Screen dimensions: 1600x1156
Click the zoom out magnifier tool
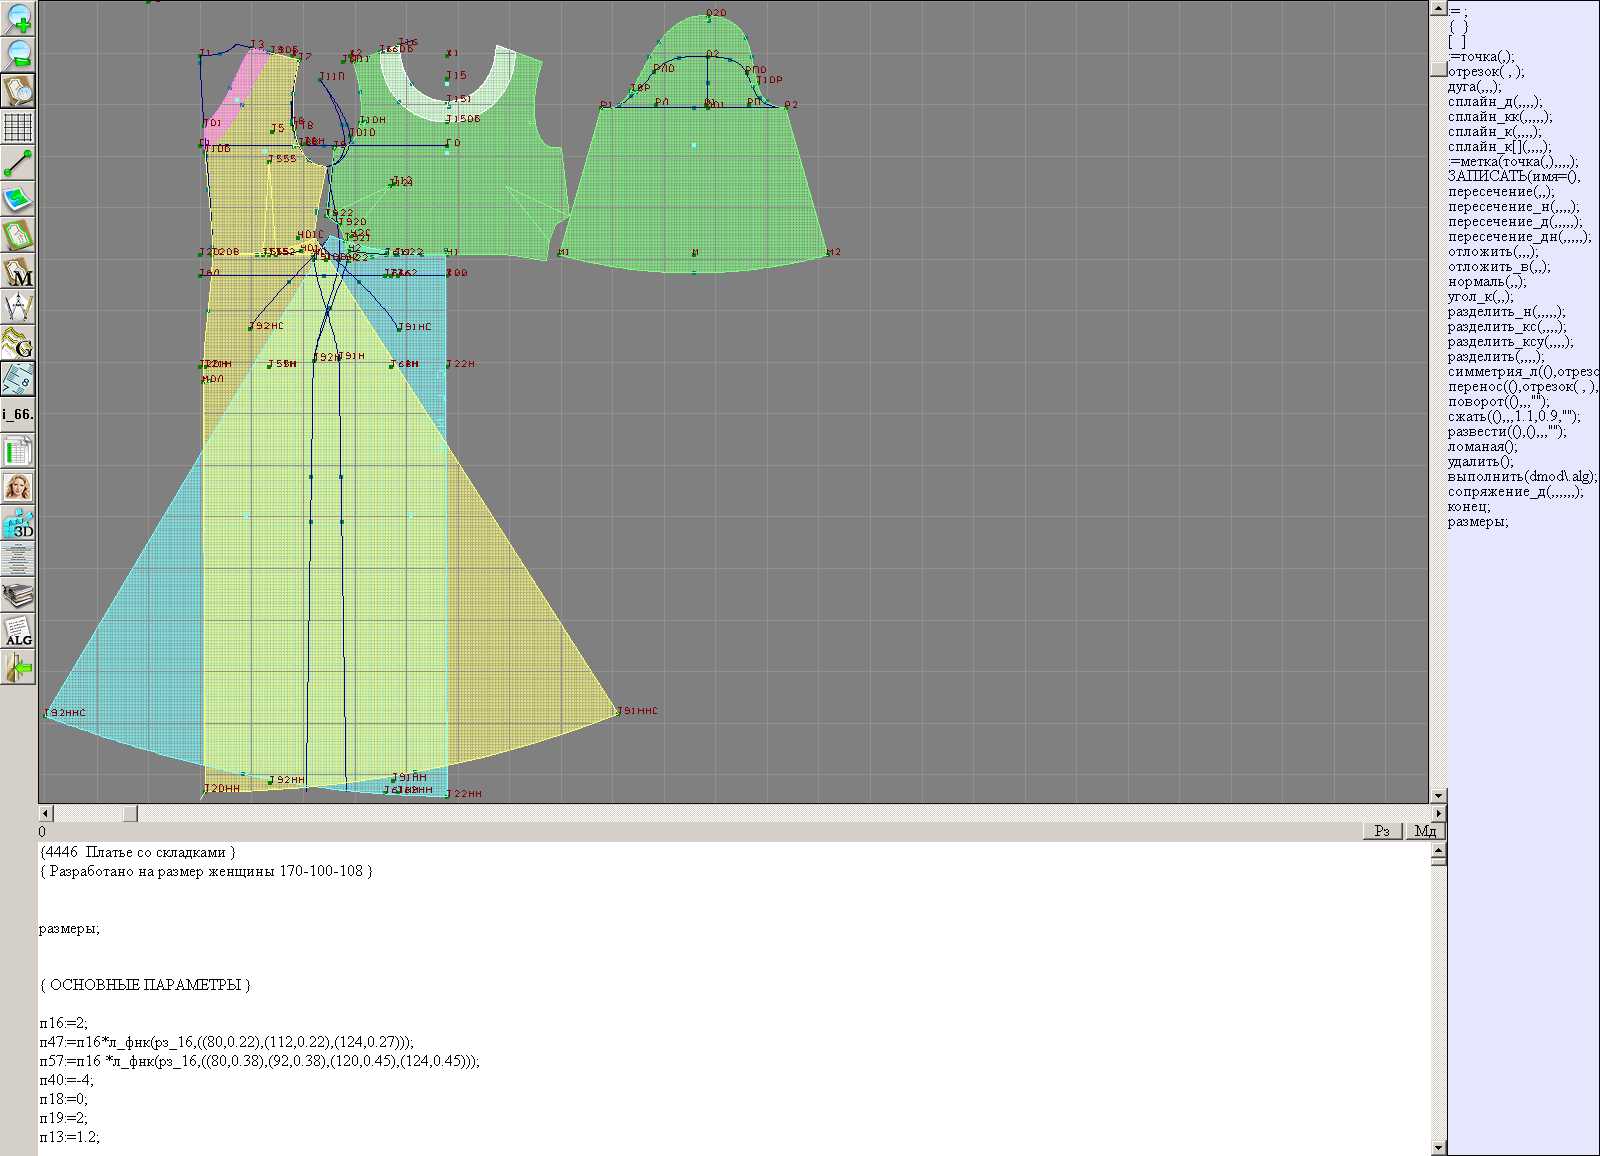[18, 54]
